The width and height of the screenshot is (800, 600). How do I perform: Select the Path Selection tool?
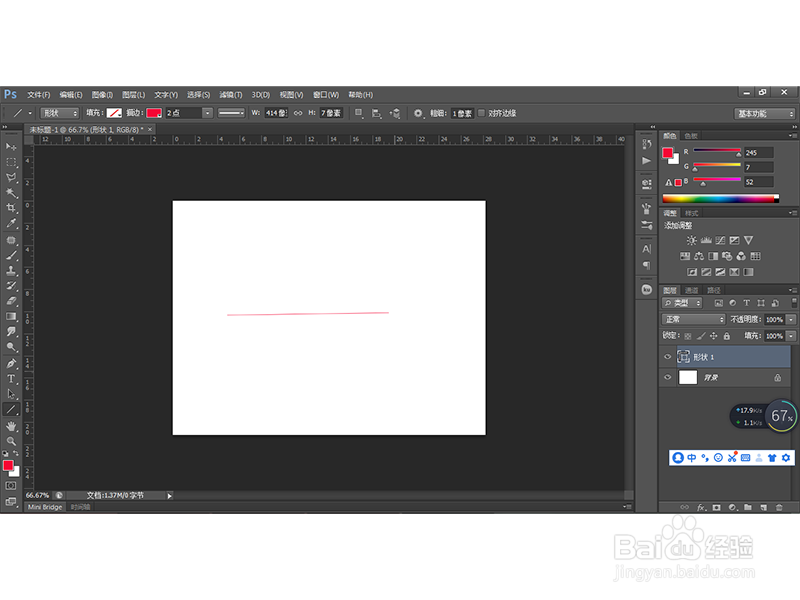[11, 394]
